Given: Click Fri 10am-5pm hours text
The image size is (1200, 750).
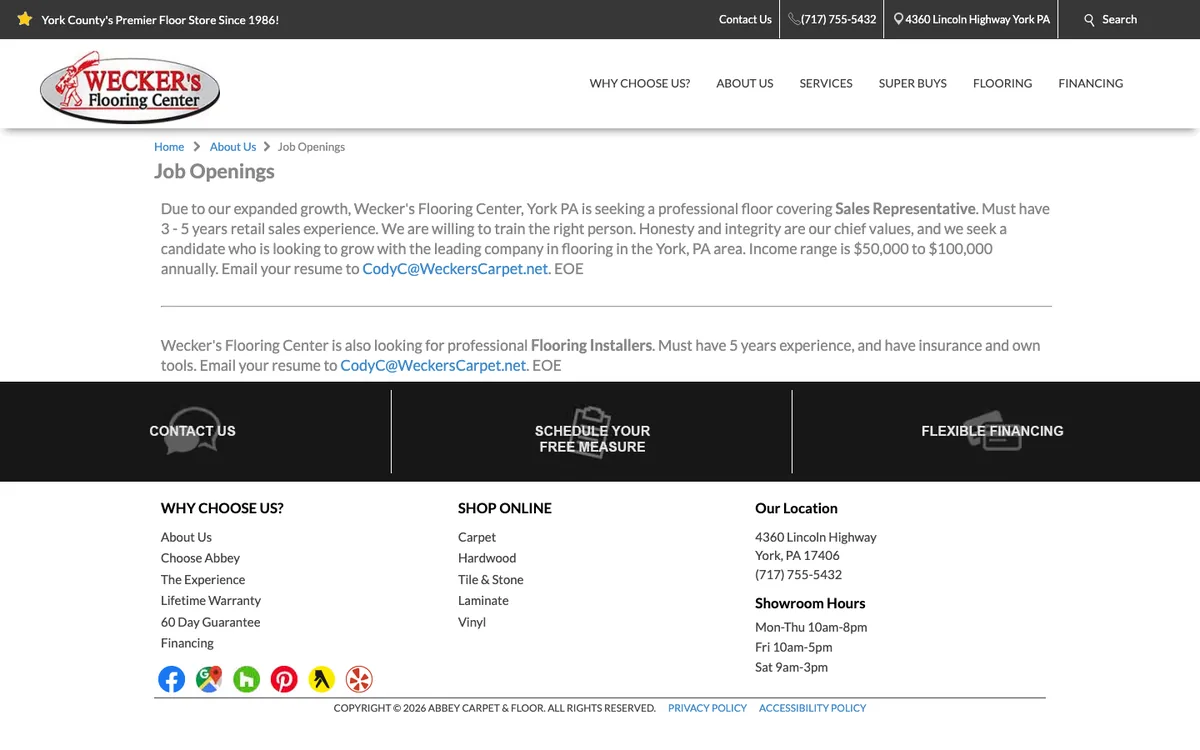Looking at the screenshot, I should [x=793, y=648].
